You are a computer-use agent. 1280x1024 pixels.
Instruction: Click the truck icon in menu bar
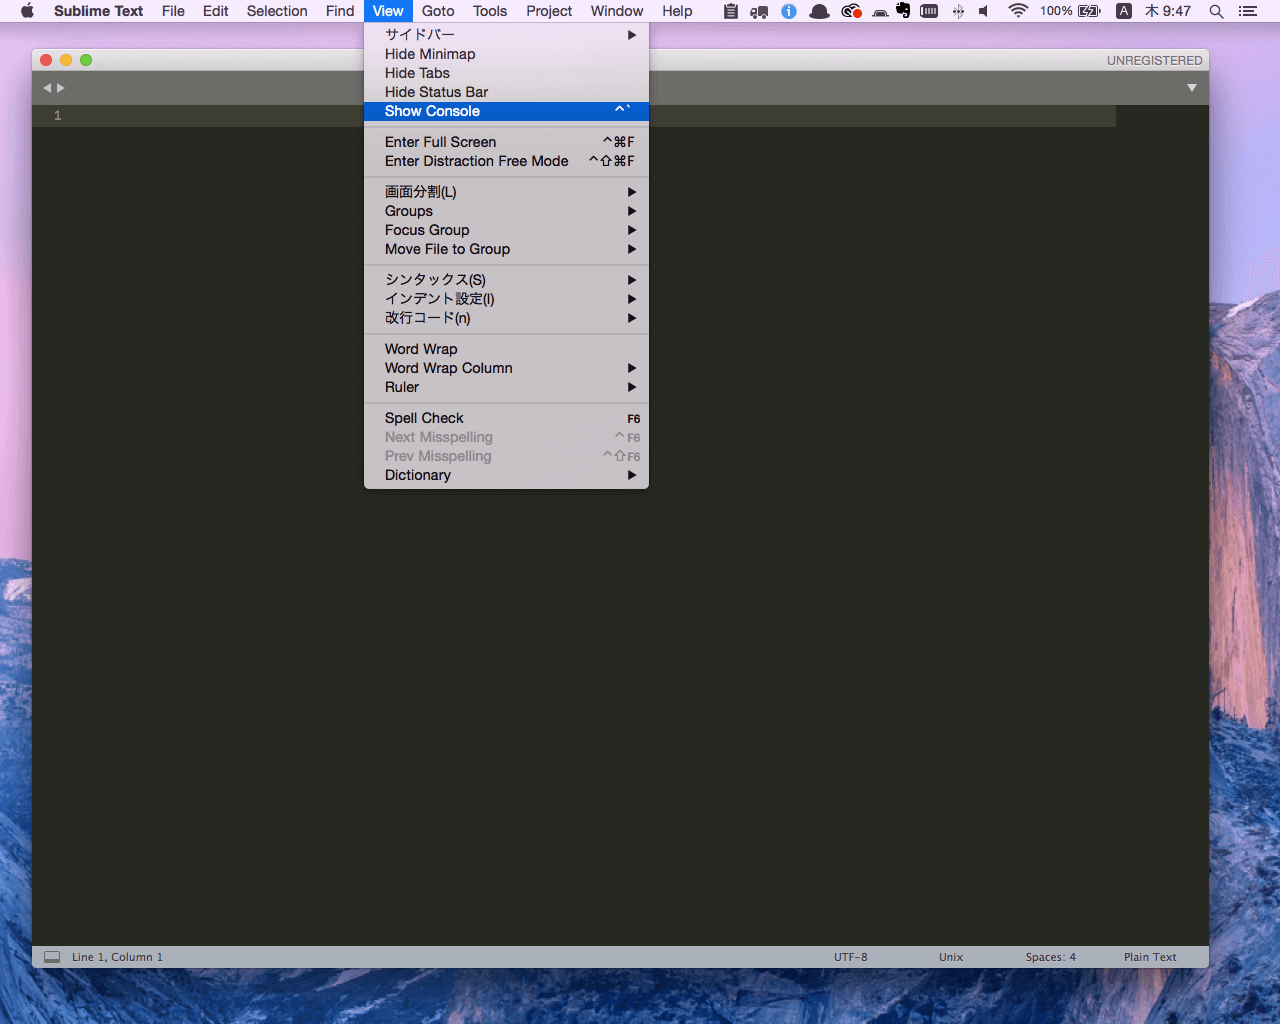pos(759,12)
